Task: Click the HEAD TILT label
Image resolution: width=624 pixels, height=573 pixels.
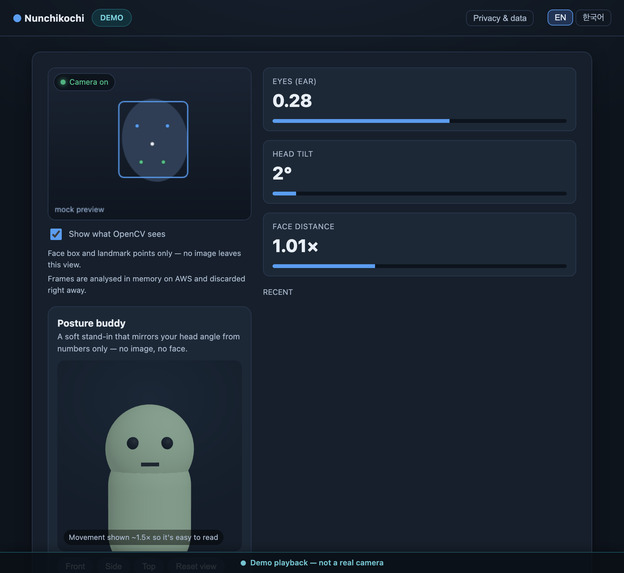Action: coord(292,154)
